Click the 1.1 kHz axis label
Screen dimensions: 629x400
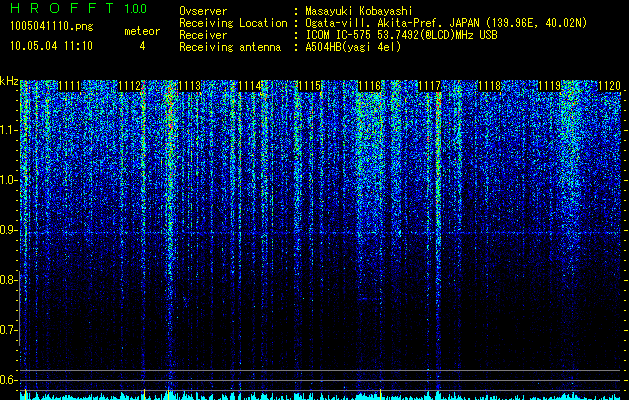point(7,130)
